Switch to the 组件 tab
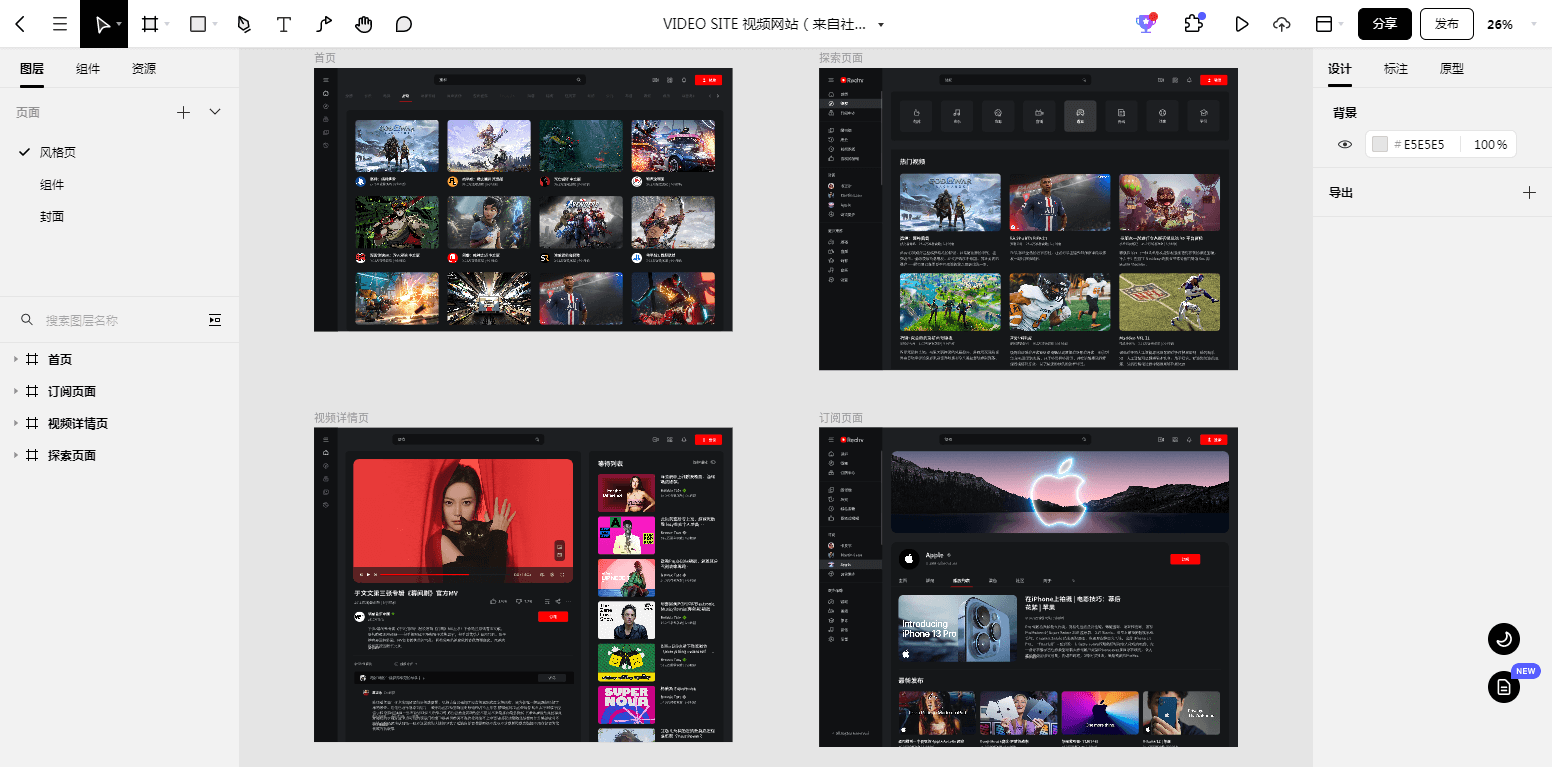1552x767 pixels. pyautogui.click(x=88, y=69)
